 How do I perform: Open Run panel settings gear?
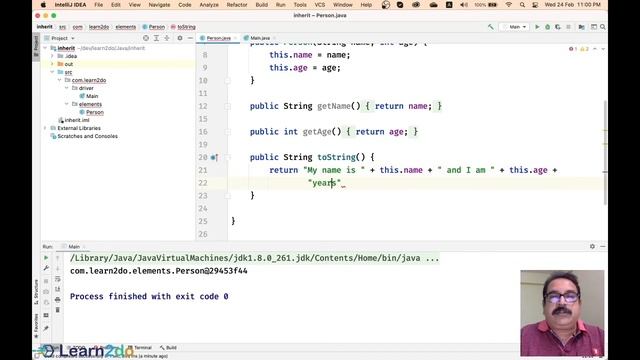pyautogui.click(x=592, y=247)
